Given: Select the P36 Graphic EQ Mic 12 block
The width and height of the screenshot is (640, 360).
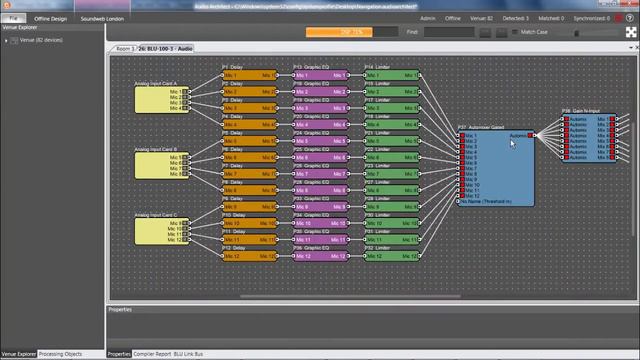Looking at the screenshot, I should click(x=321, y=256).
